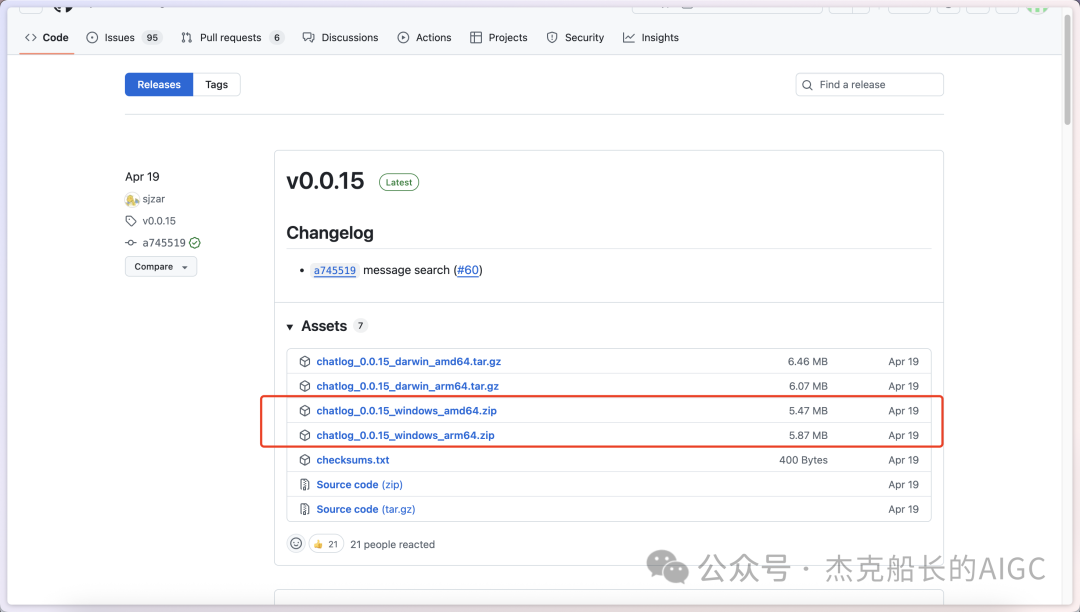Click the zip file icon for Source code (zip)
Screen dimensions: 1080x612
pyautogui.click(x=304, y=485)
